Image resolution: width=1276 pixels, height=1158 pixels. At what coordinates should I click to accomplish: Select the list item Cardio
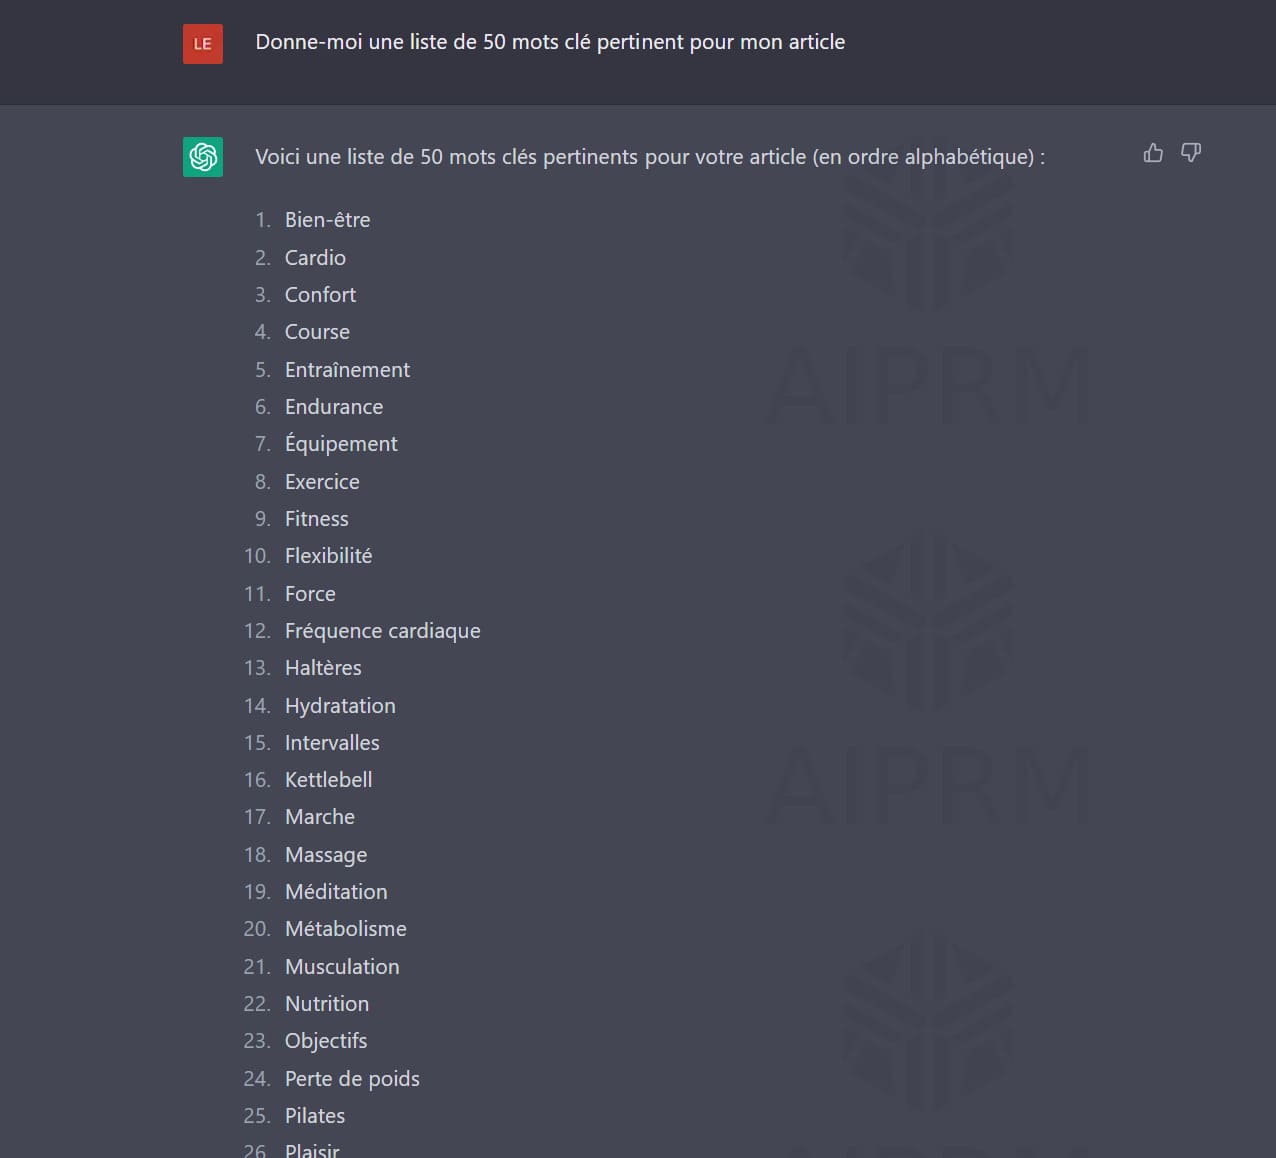(315, 258)
